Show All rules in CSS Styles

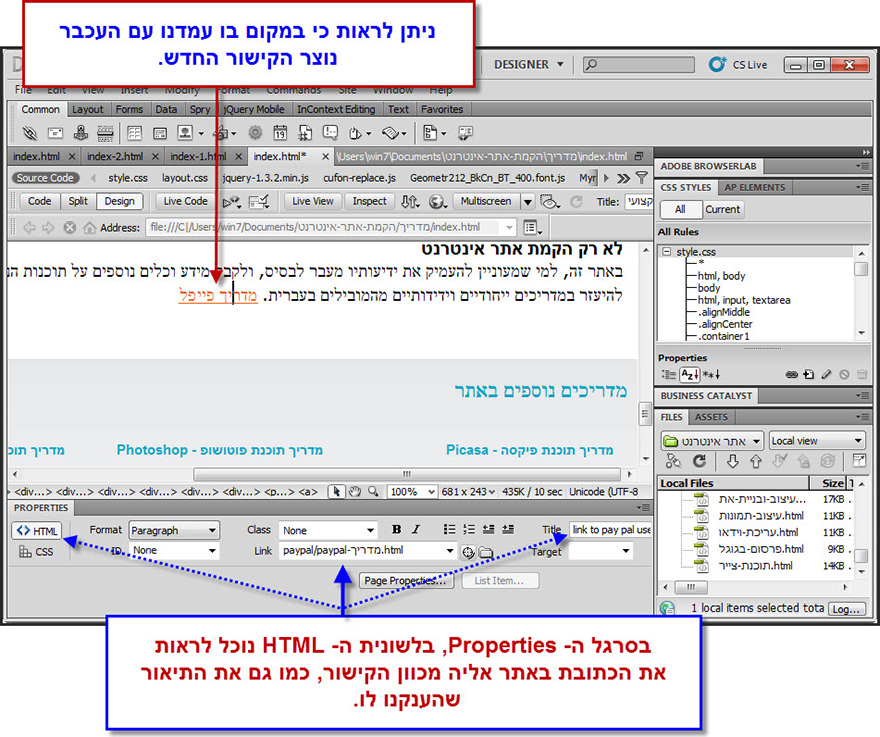click(680, 209)
